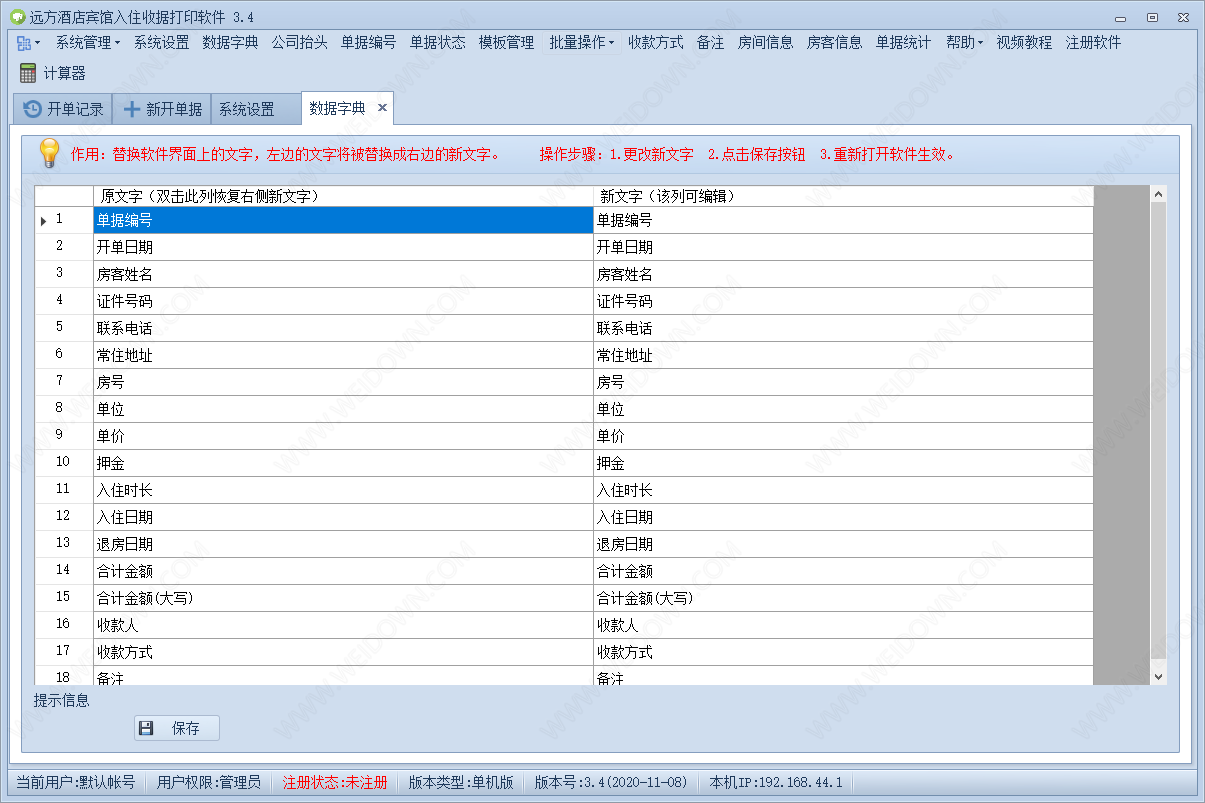This screenshot has width=1205, height=803.
Task: Open 数据字典 in the menu bar
Action: pyautogui.click(x=230, y=43)
